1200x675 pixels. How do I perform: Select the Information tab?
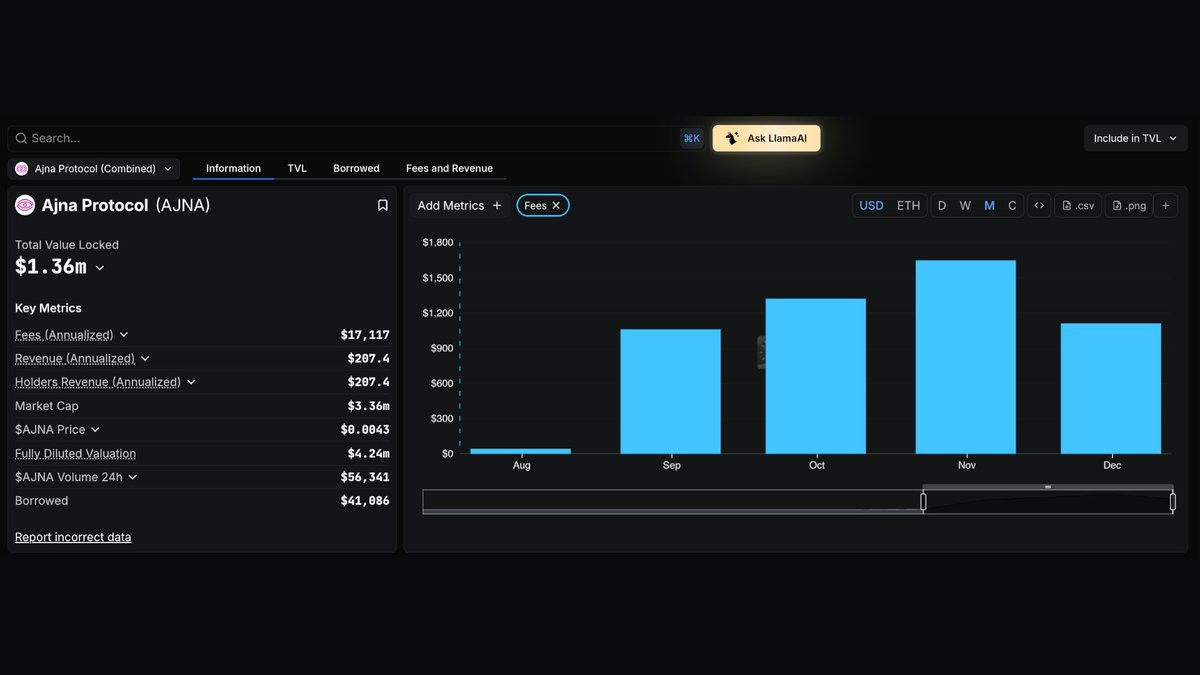(233, 168)
